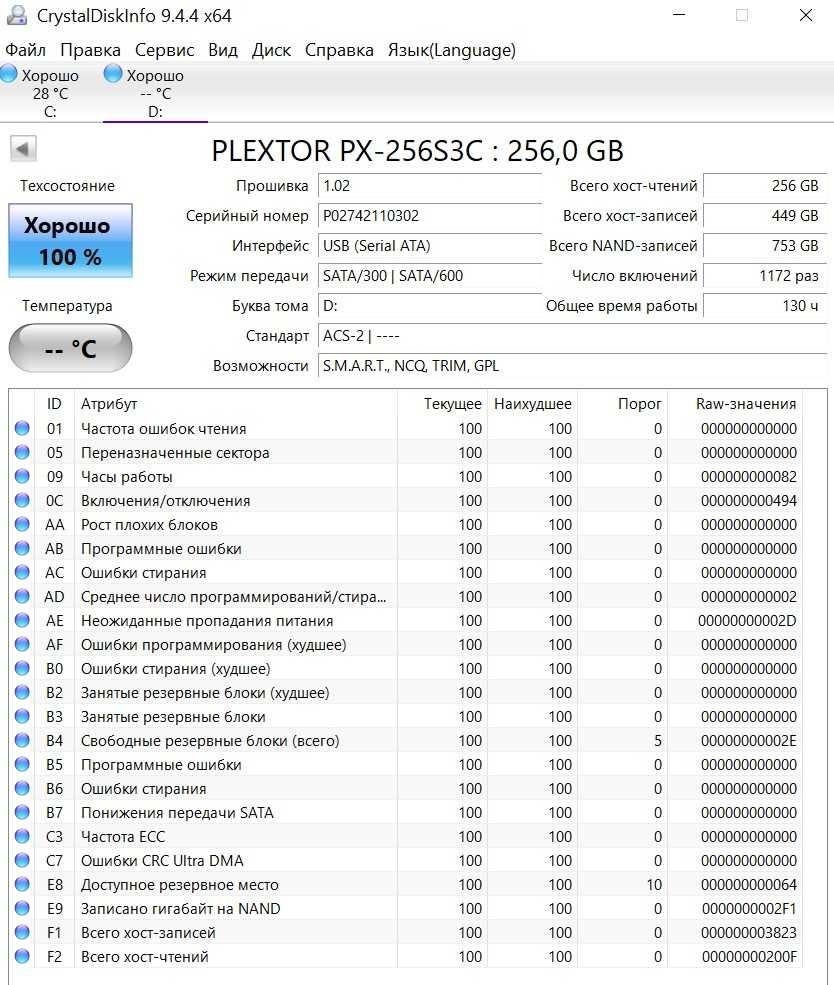This screenshot has width=834, height=985.
Task: Click status orb for F1 Всего хост-записей
Action: pyautogui.click(x=22, y=932)
